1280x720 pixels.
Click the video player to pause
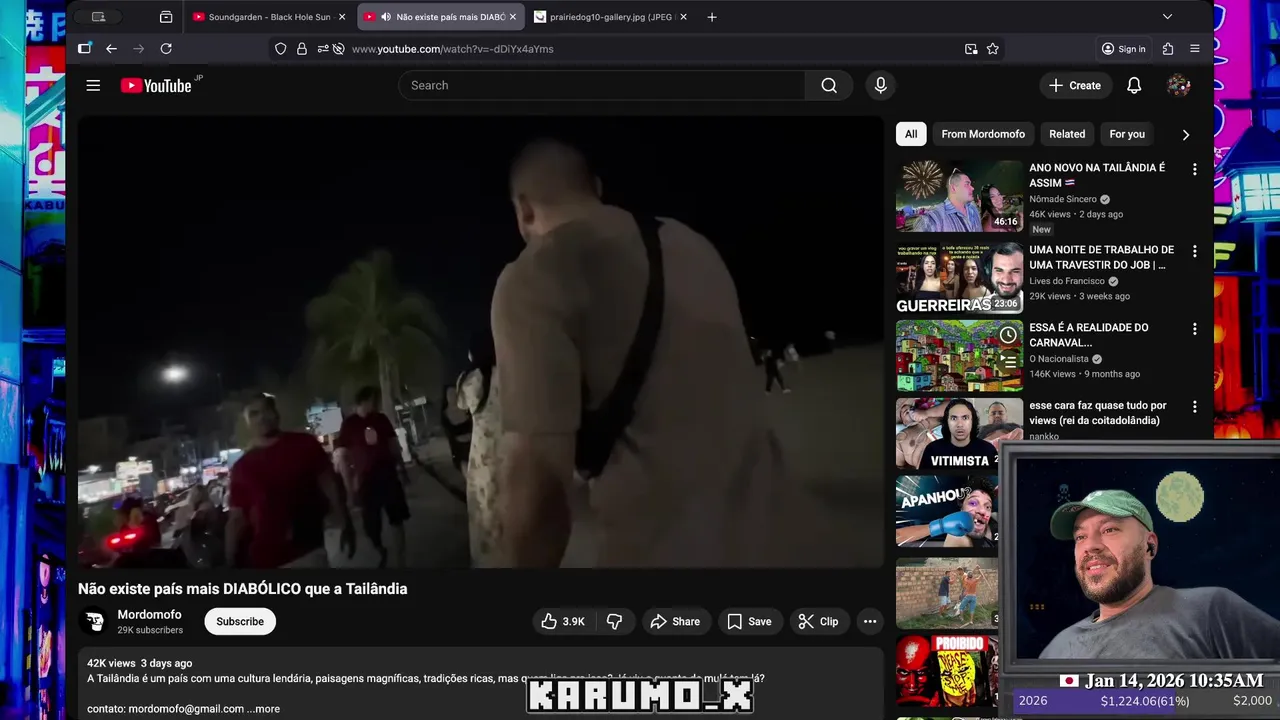(x=481, y=342)
